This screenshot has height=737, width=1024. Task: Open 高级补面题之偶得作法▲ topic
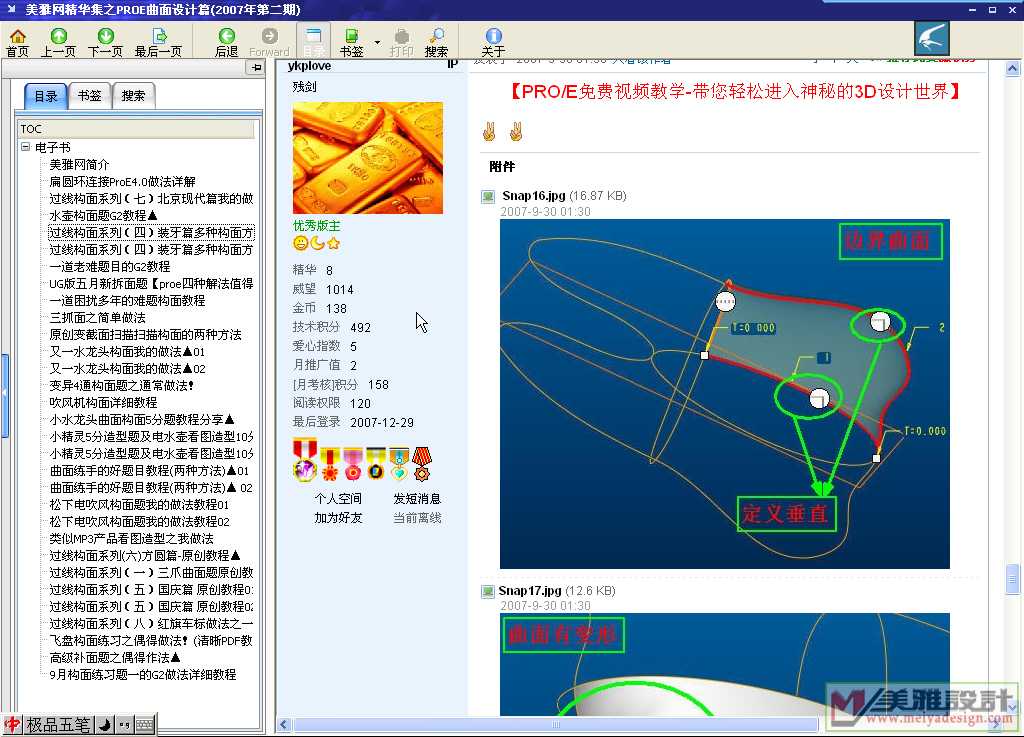tap(115, 657)
